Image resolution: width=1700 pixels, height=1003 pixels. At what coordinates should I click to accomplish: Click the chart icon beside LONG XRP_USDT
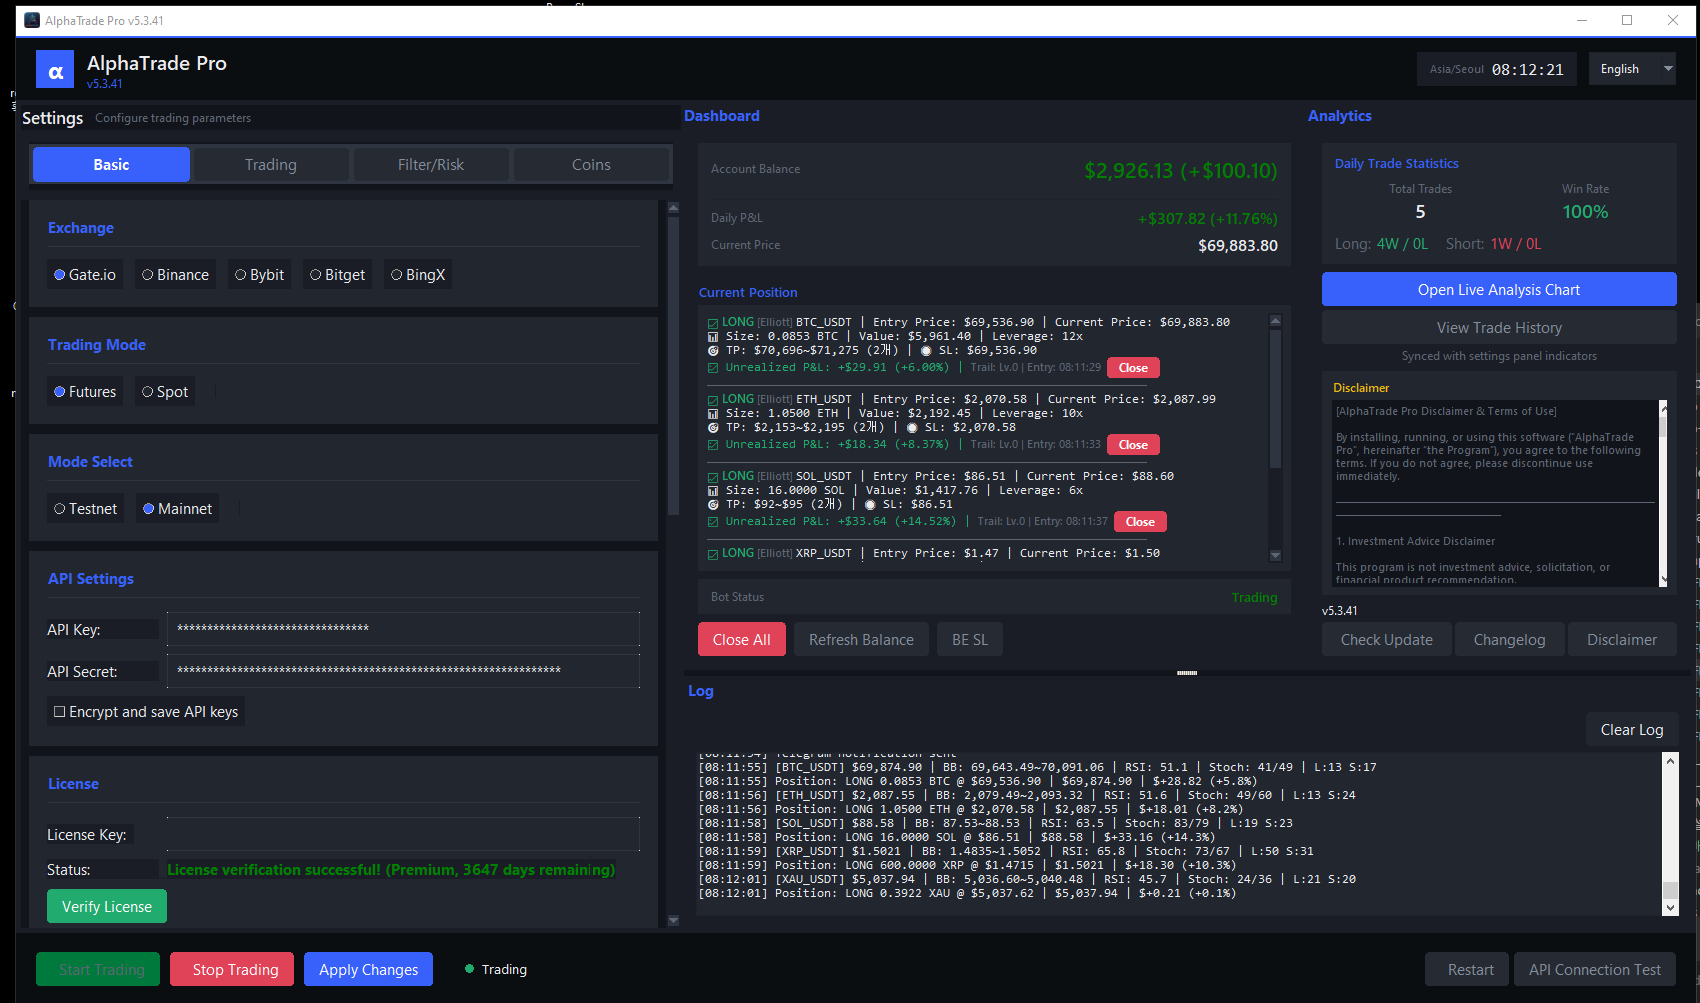point(713,554)
